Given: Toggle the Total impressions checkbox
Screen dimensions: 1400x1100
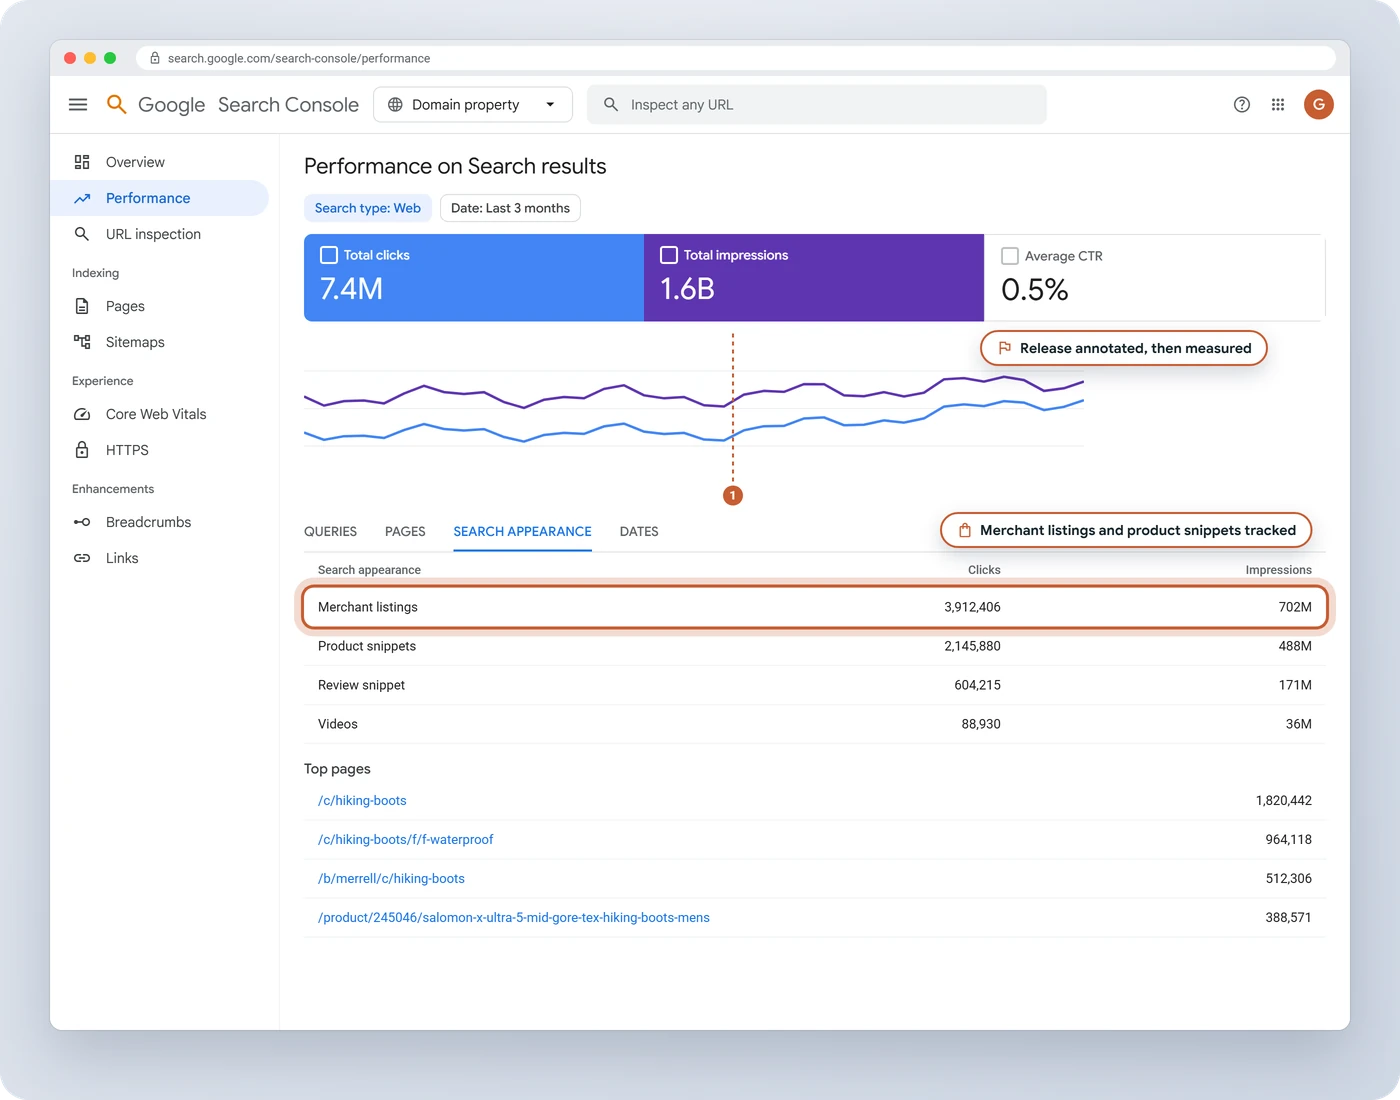Looking at the screenshot, I should (x=669, y=255).
